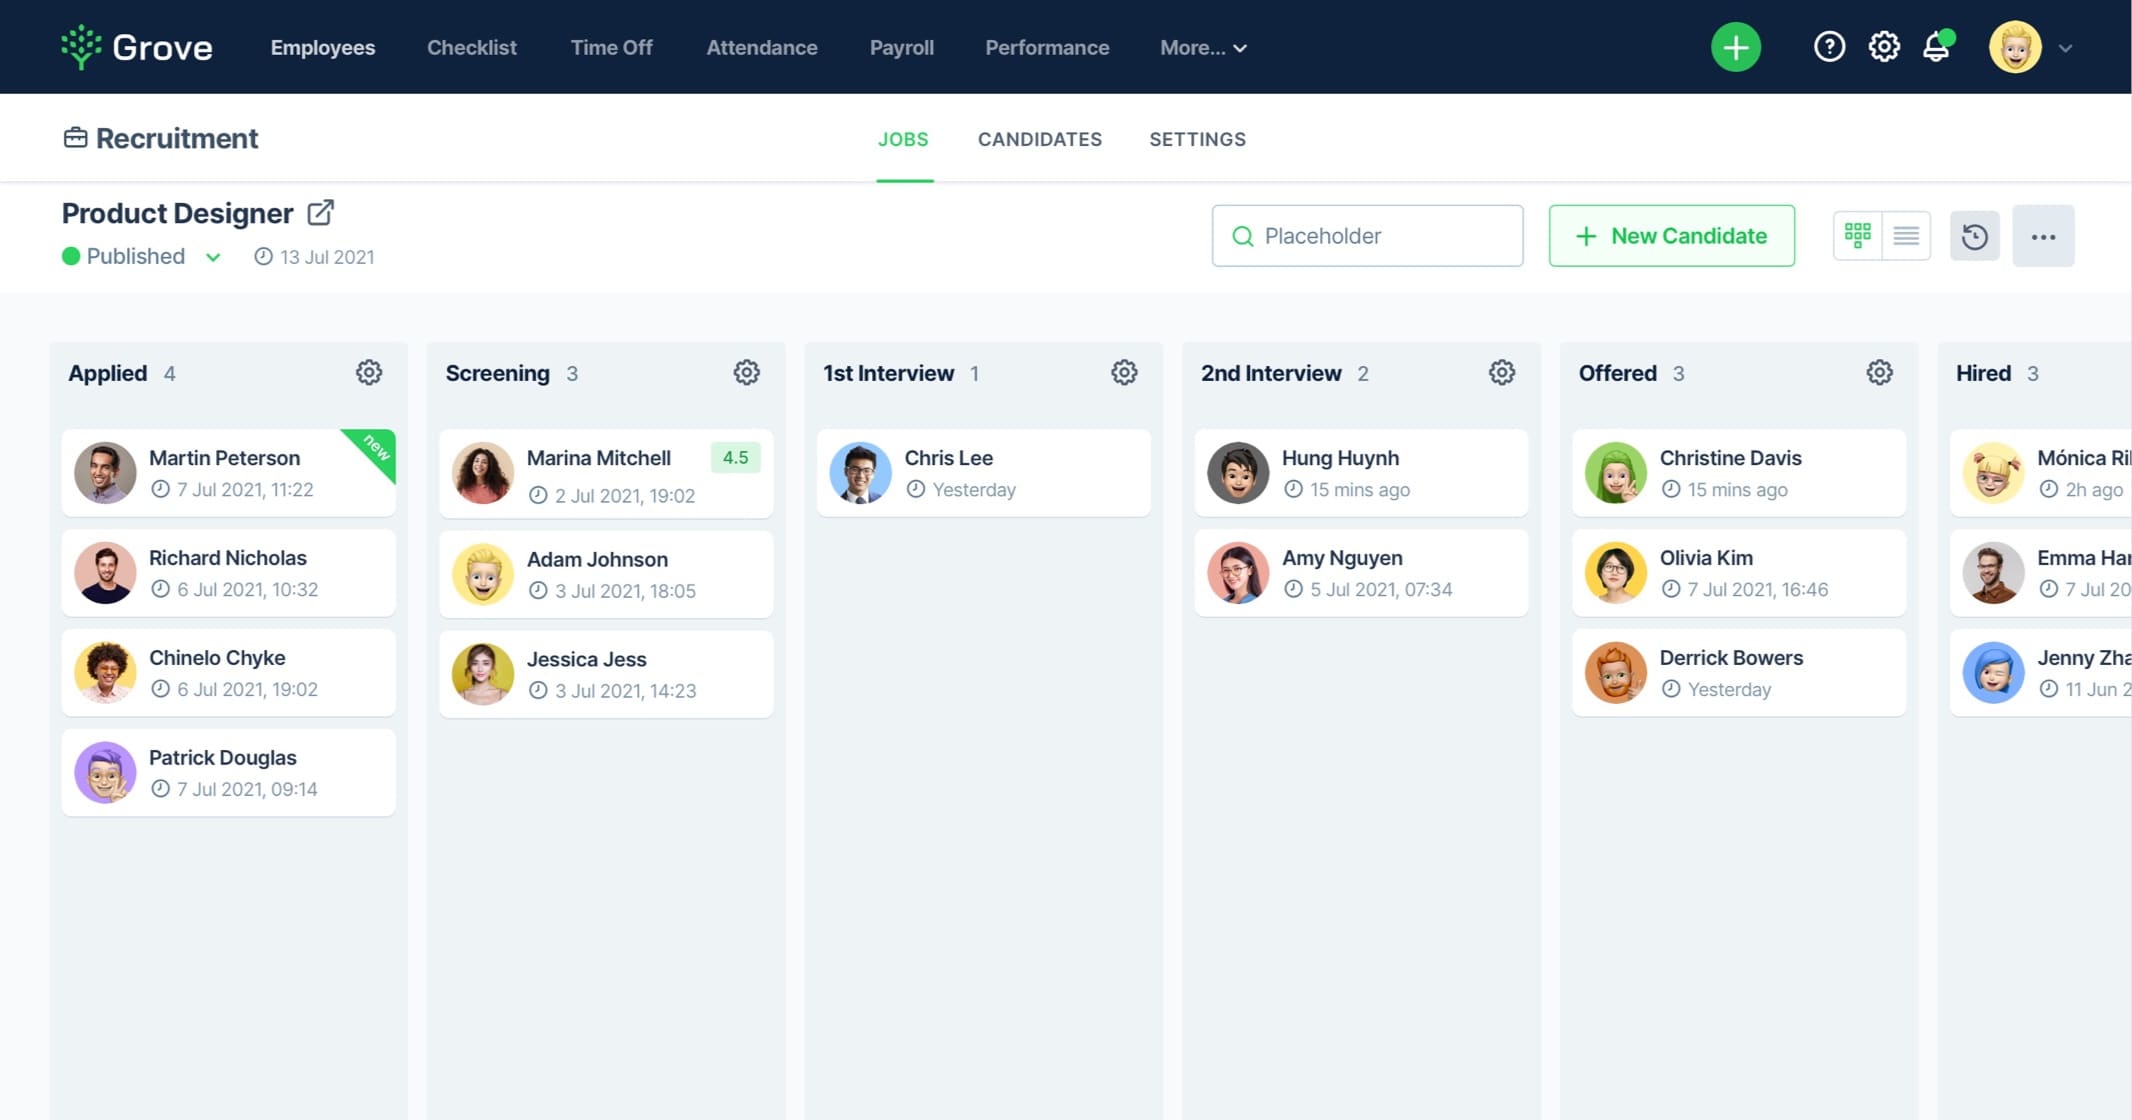Viewport: 2132px width, 1120px height.
Task: Switch to list view layout
Action: coord(1906,236)
